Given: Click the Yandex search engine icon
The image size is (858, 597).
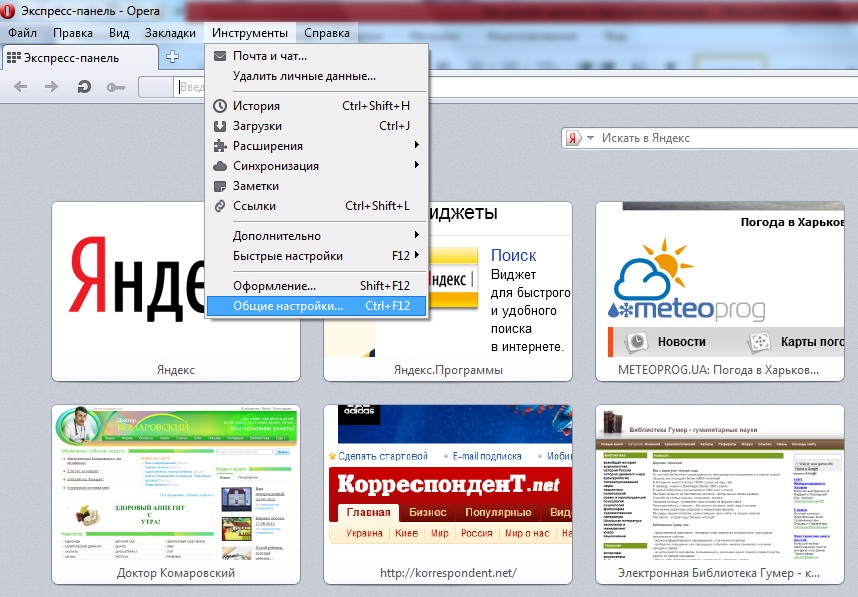Looking at the screenshot, I should tap(573, 138).
